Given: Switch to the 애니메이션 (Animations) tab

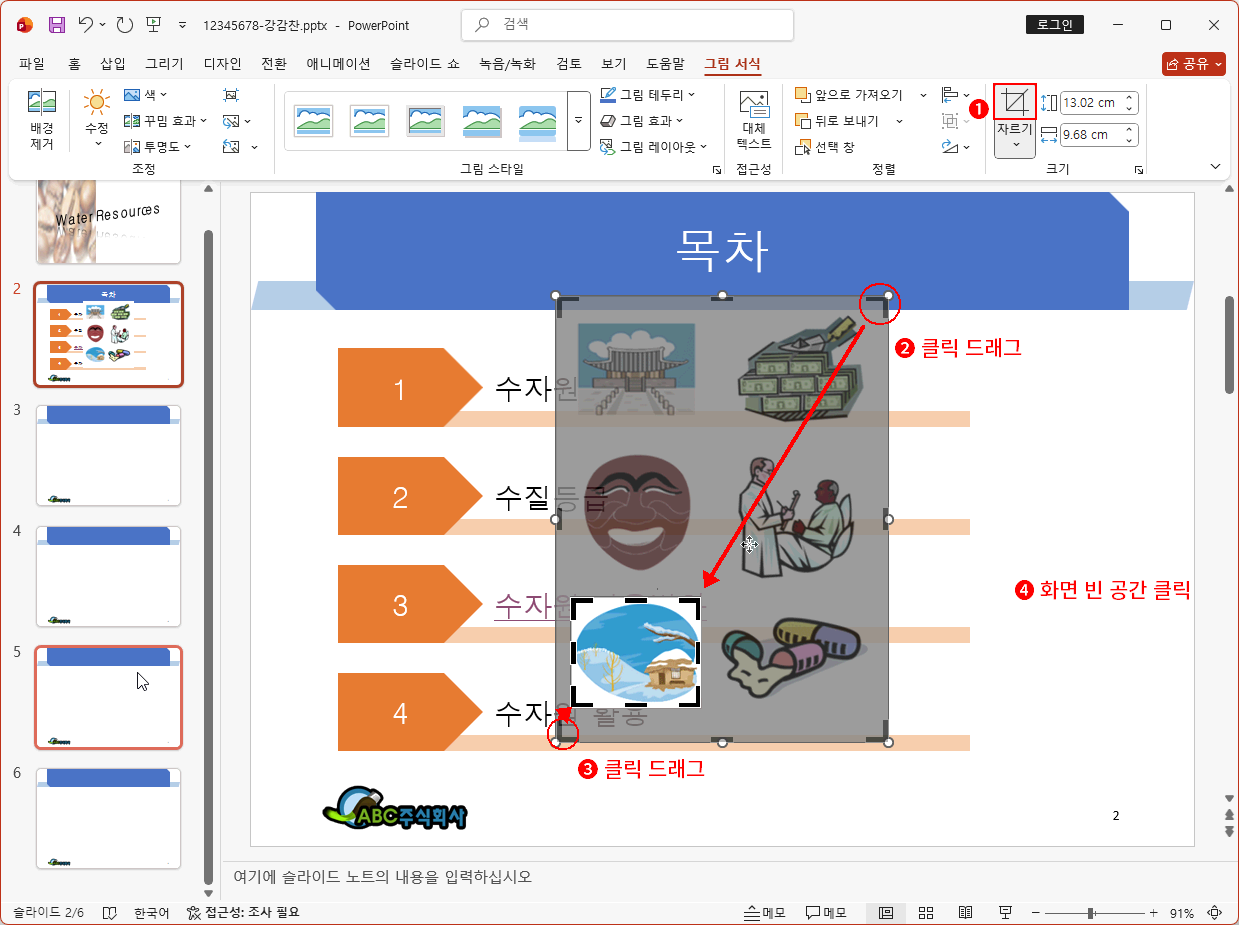Looking at the screenshot, I should click(x=338, y=64).
